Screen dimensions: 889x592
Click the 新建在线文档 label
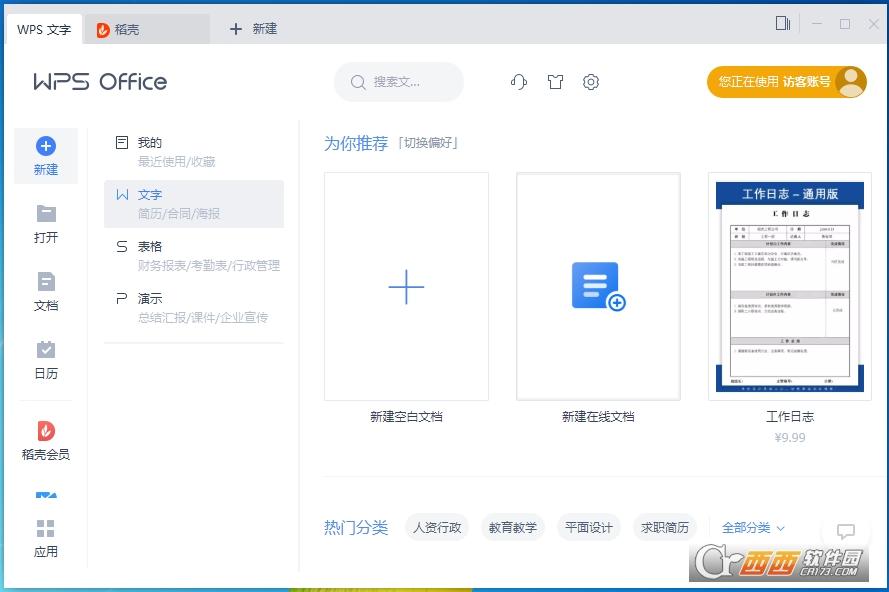(598, 417)
